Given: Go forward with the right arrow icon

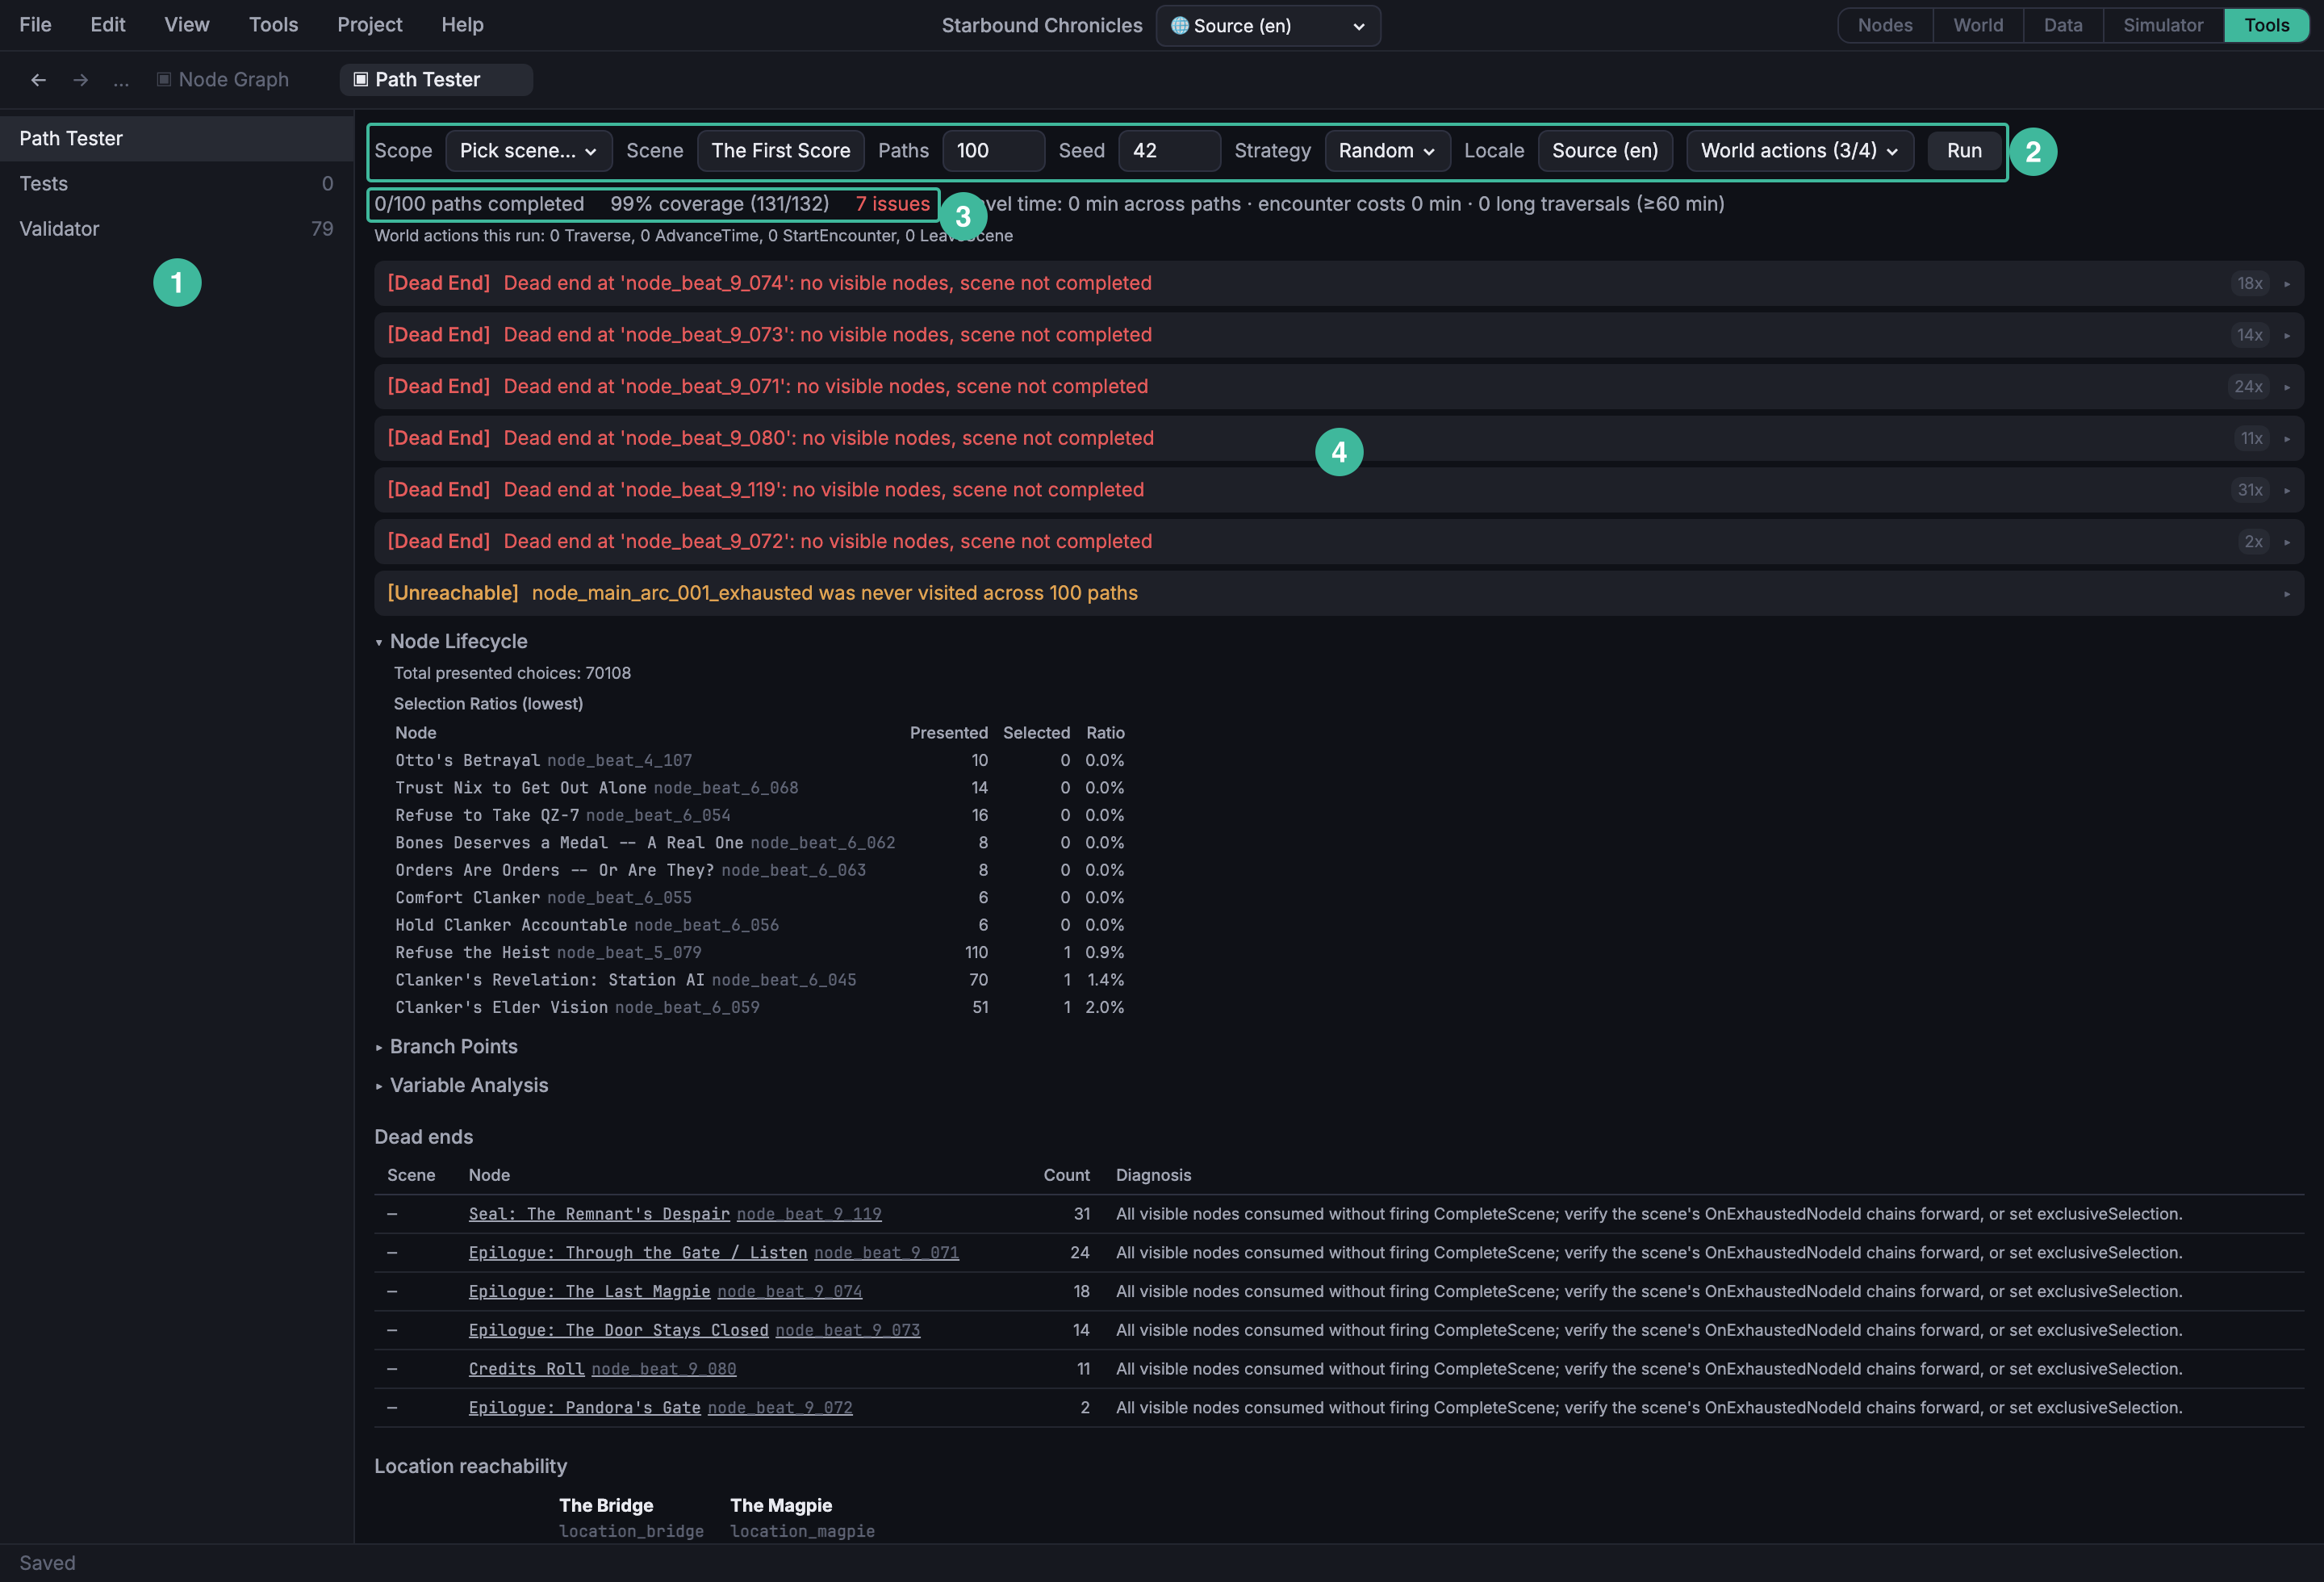Looking at the screenshot, I should pyautogui.click(x=81, y=80).
